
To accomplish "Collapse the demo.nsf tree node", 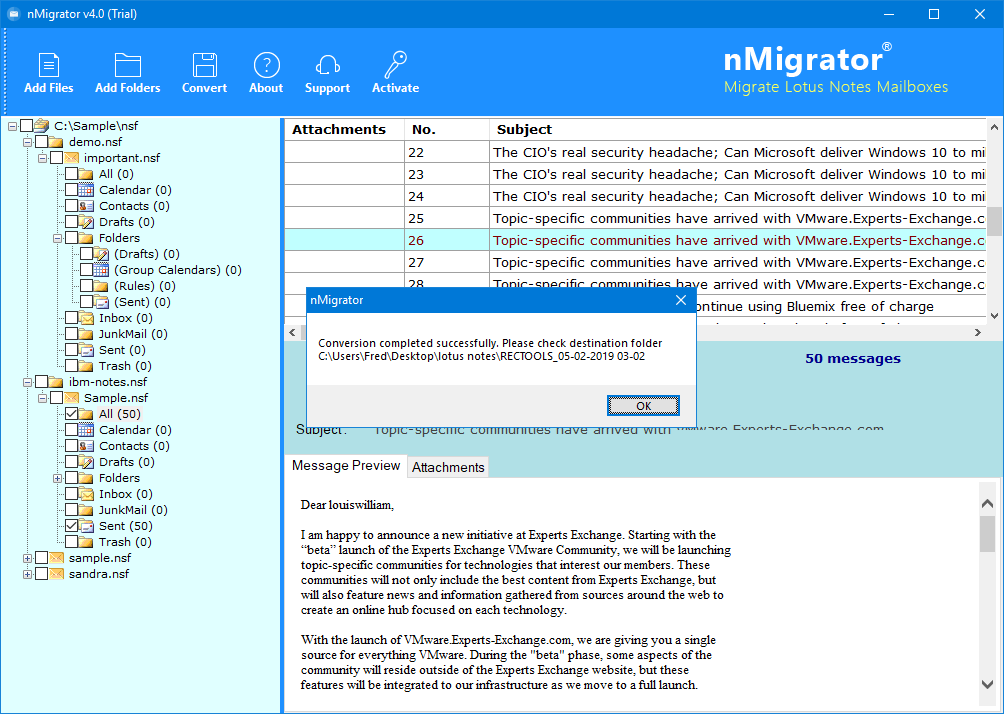I will [27, 142].
